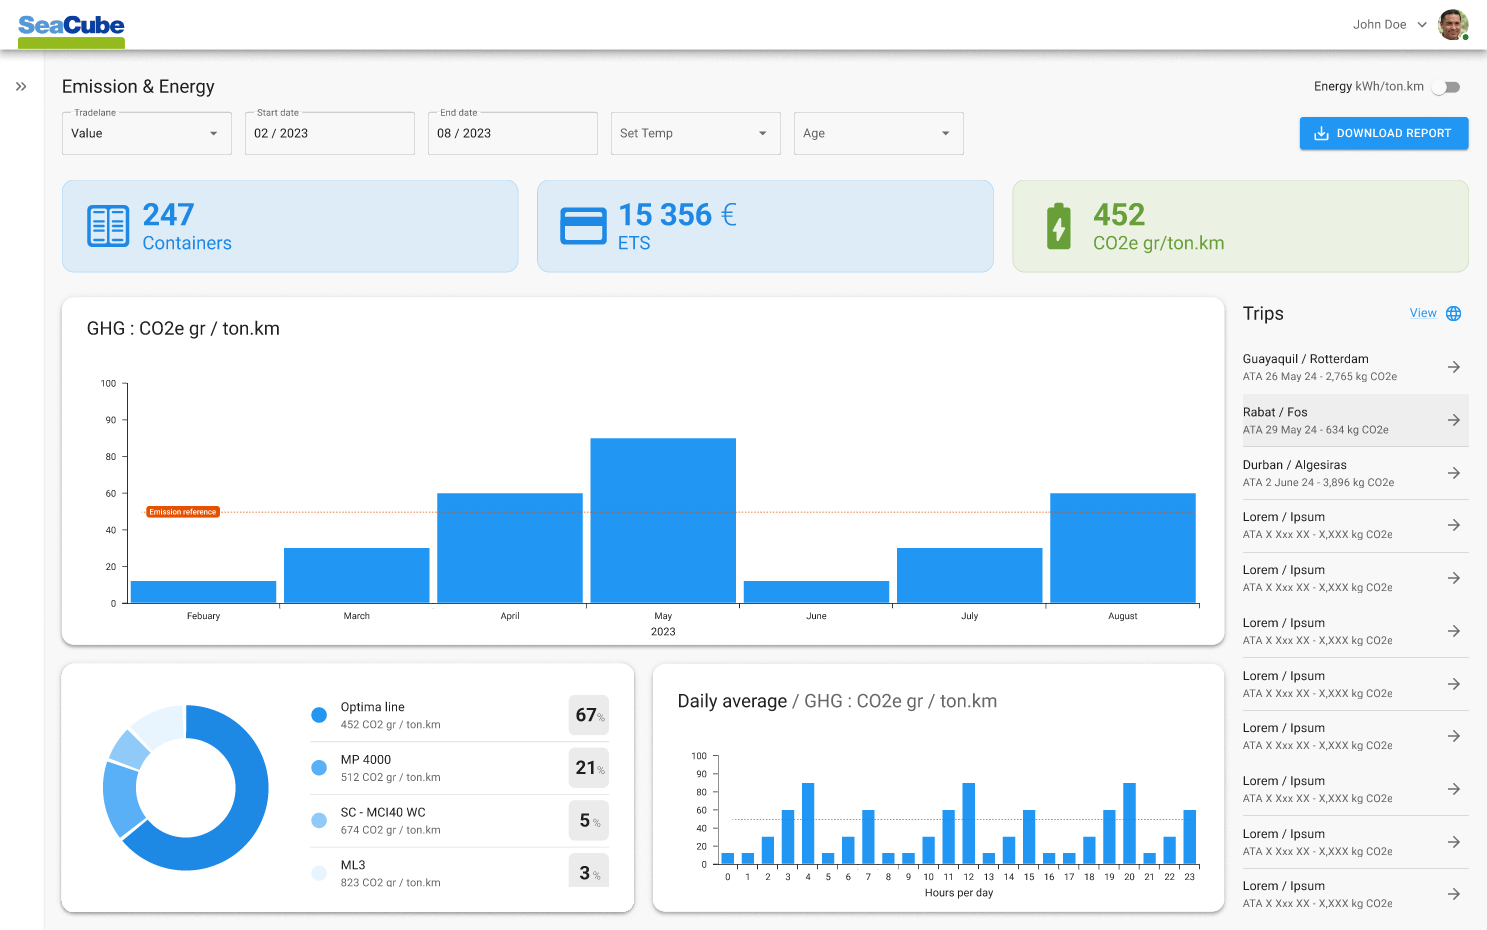Click the MP 4000 legend dot

(319, 768)
